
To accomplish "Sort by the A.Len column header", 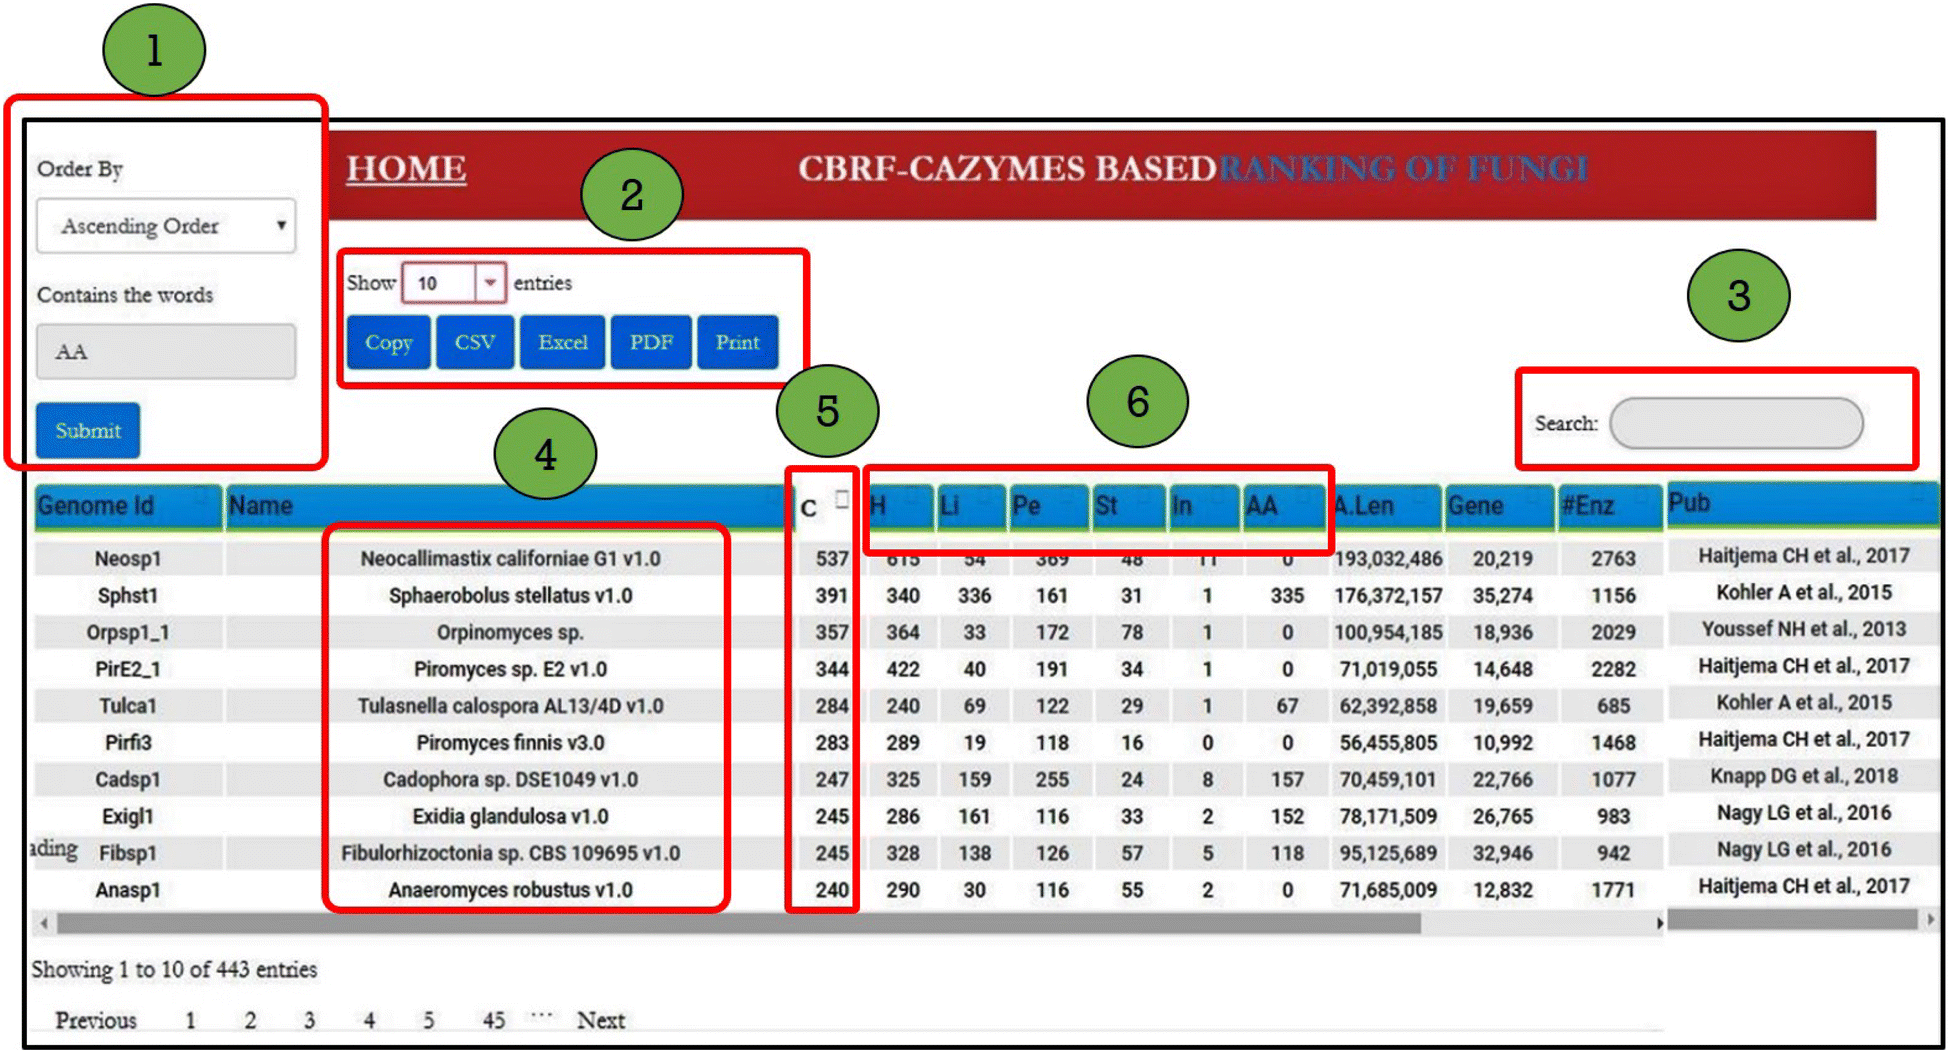I will [1387, 506].
